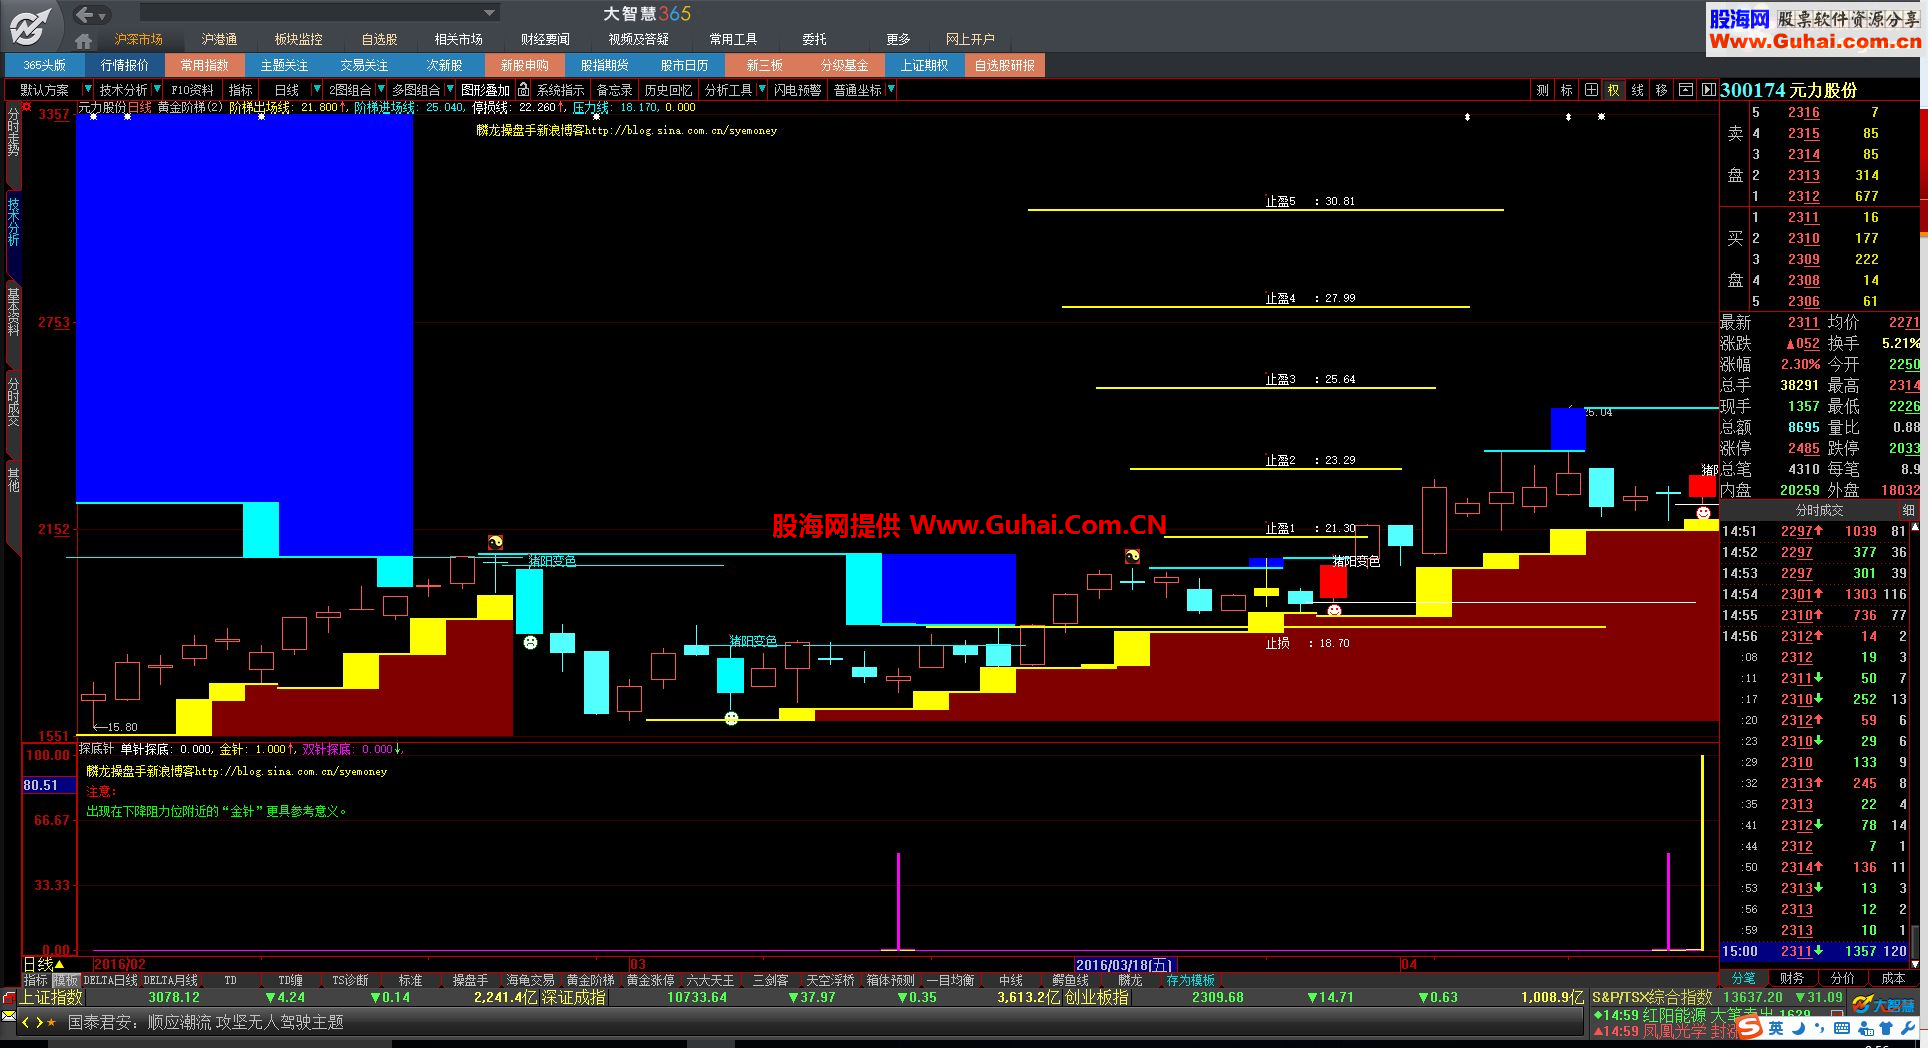The height and width of the screenshot is (1048, 1928).
Task: Hide the right quote sidebar
Action: pos(1708,90)
